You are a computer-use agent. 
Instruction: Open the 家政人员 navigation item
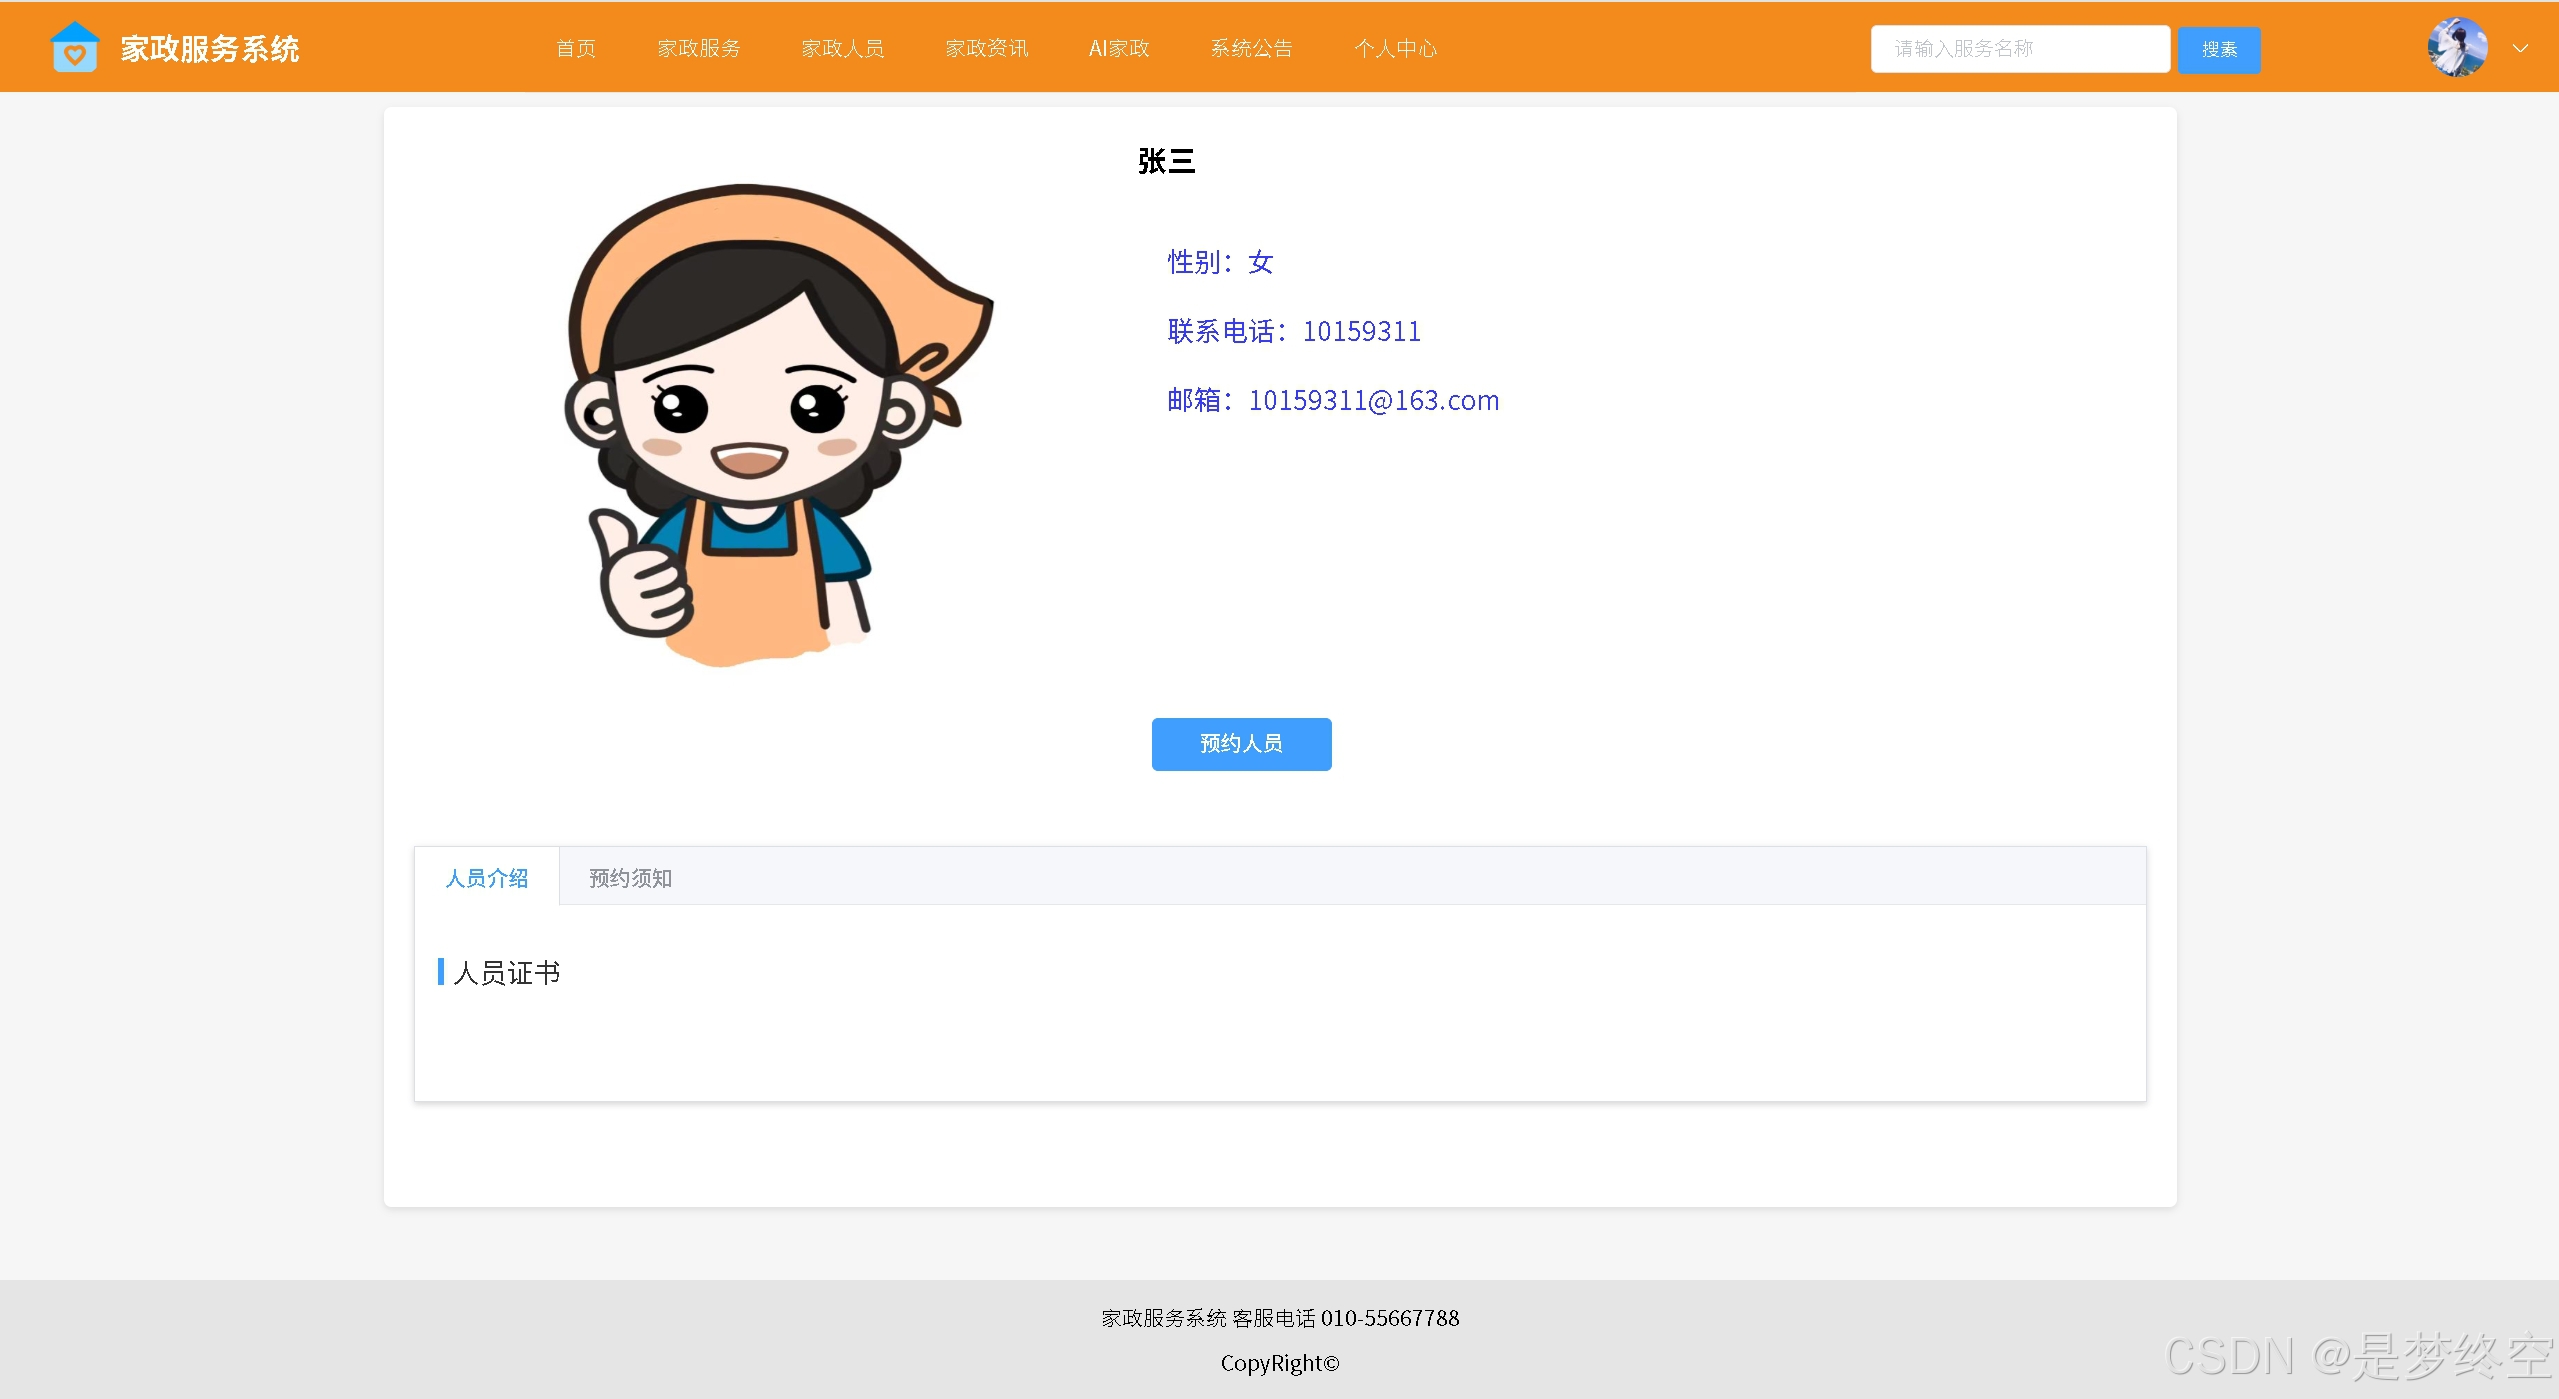click(842, 48)
